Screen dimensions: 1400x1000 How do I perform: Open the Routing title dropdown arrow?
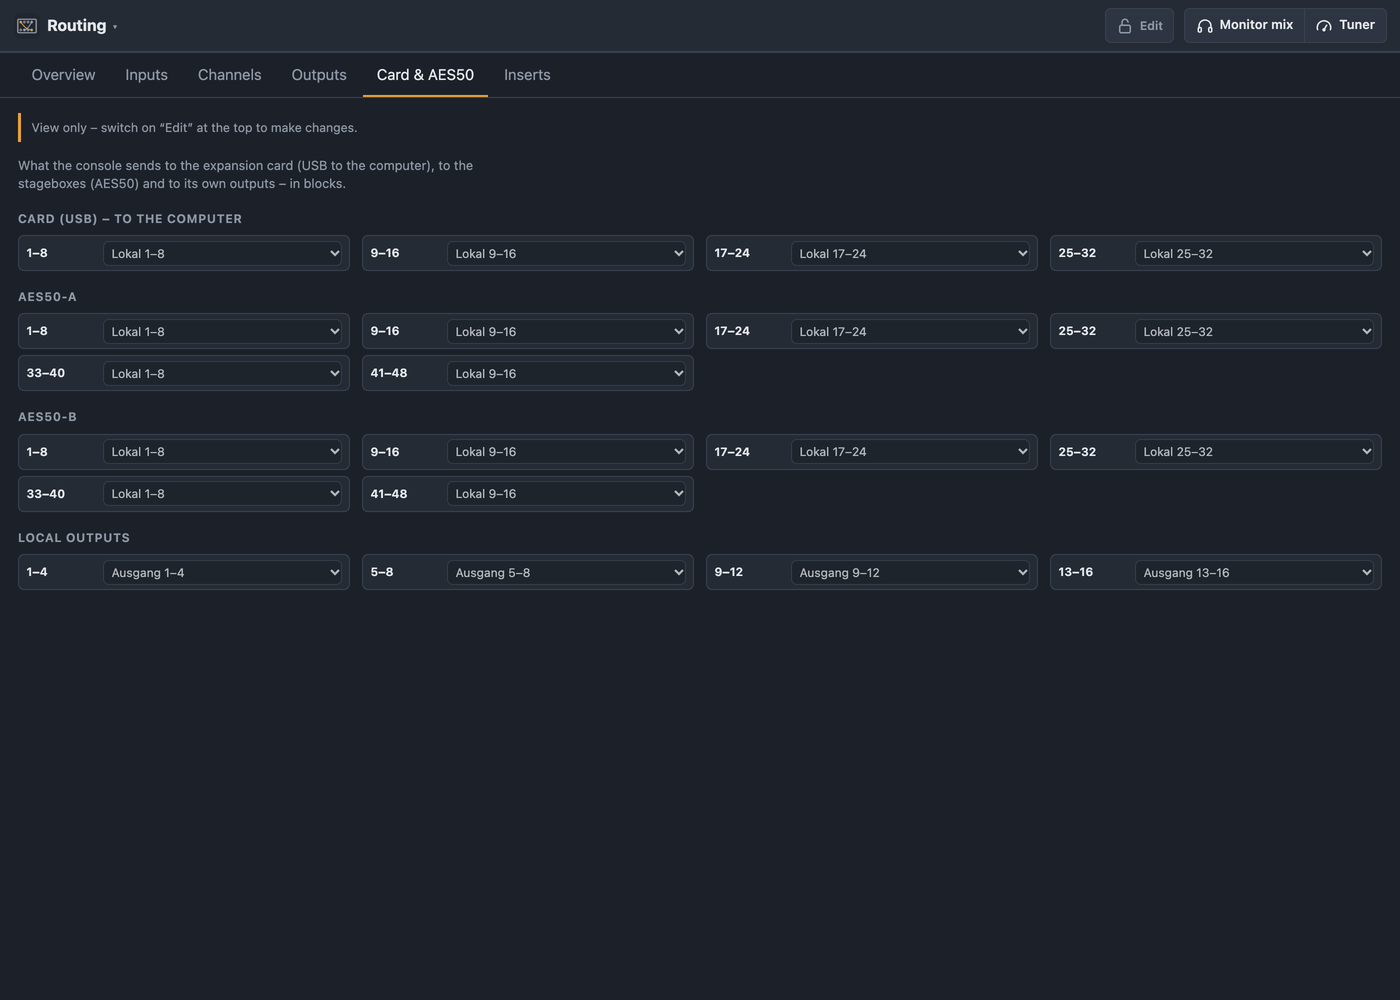pos(115,27)
